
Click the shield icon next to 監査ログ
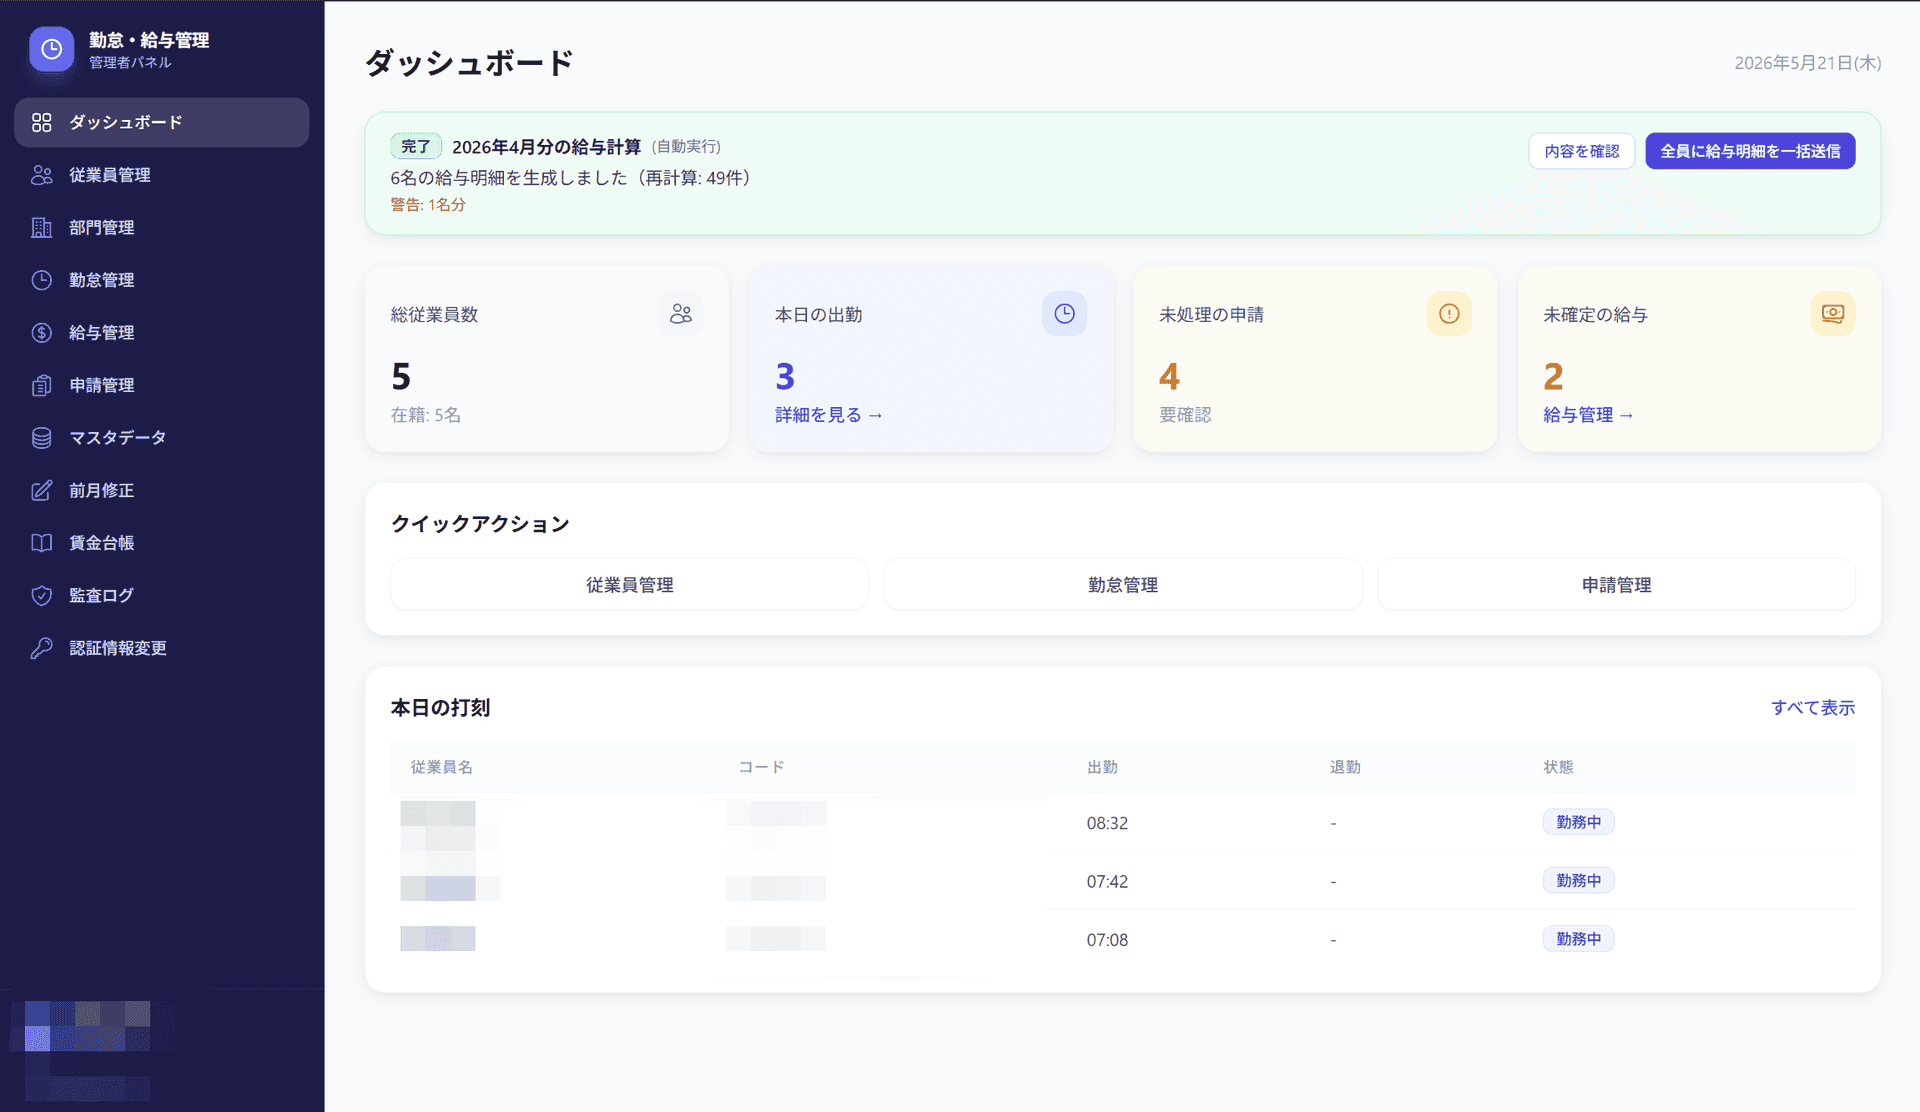coord(41,595)
